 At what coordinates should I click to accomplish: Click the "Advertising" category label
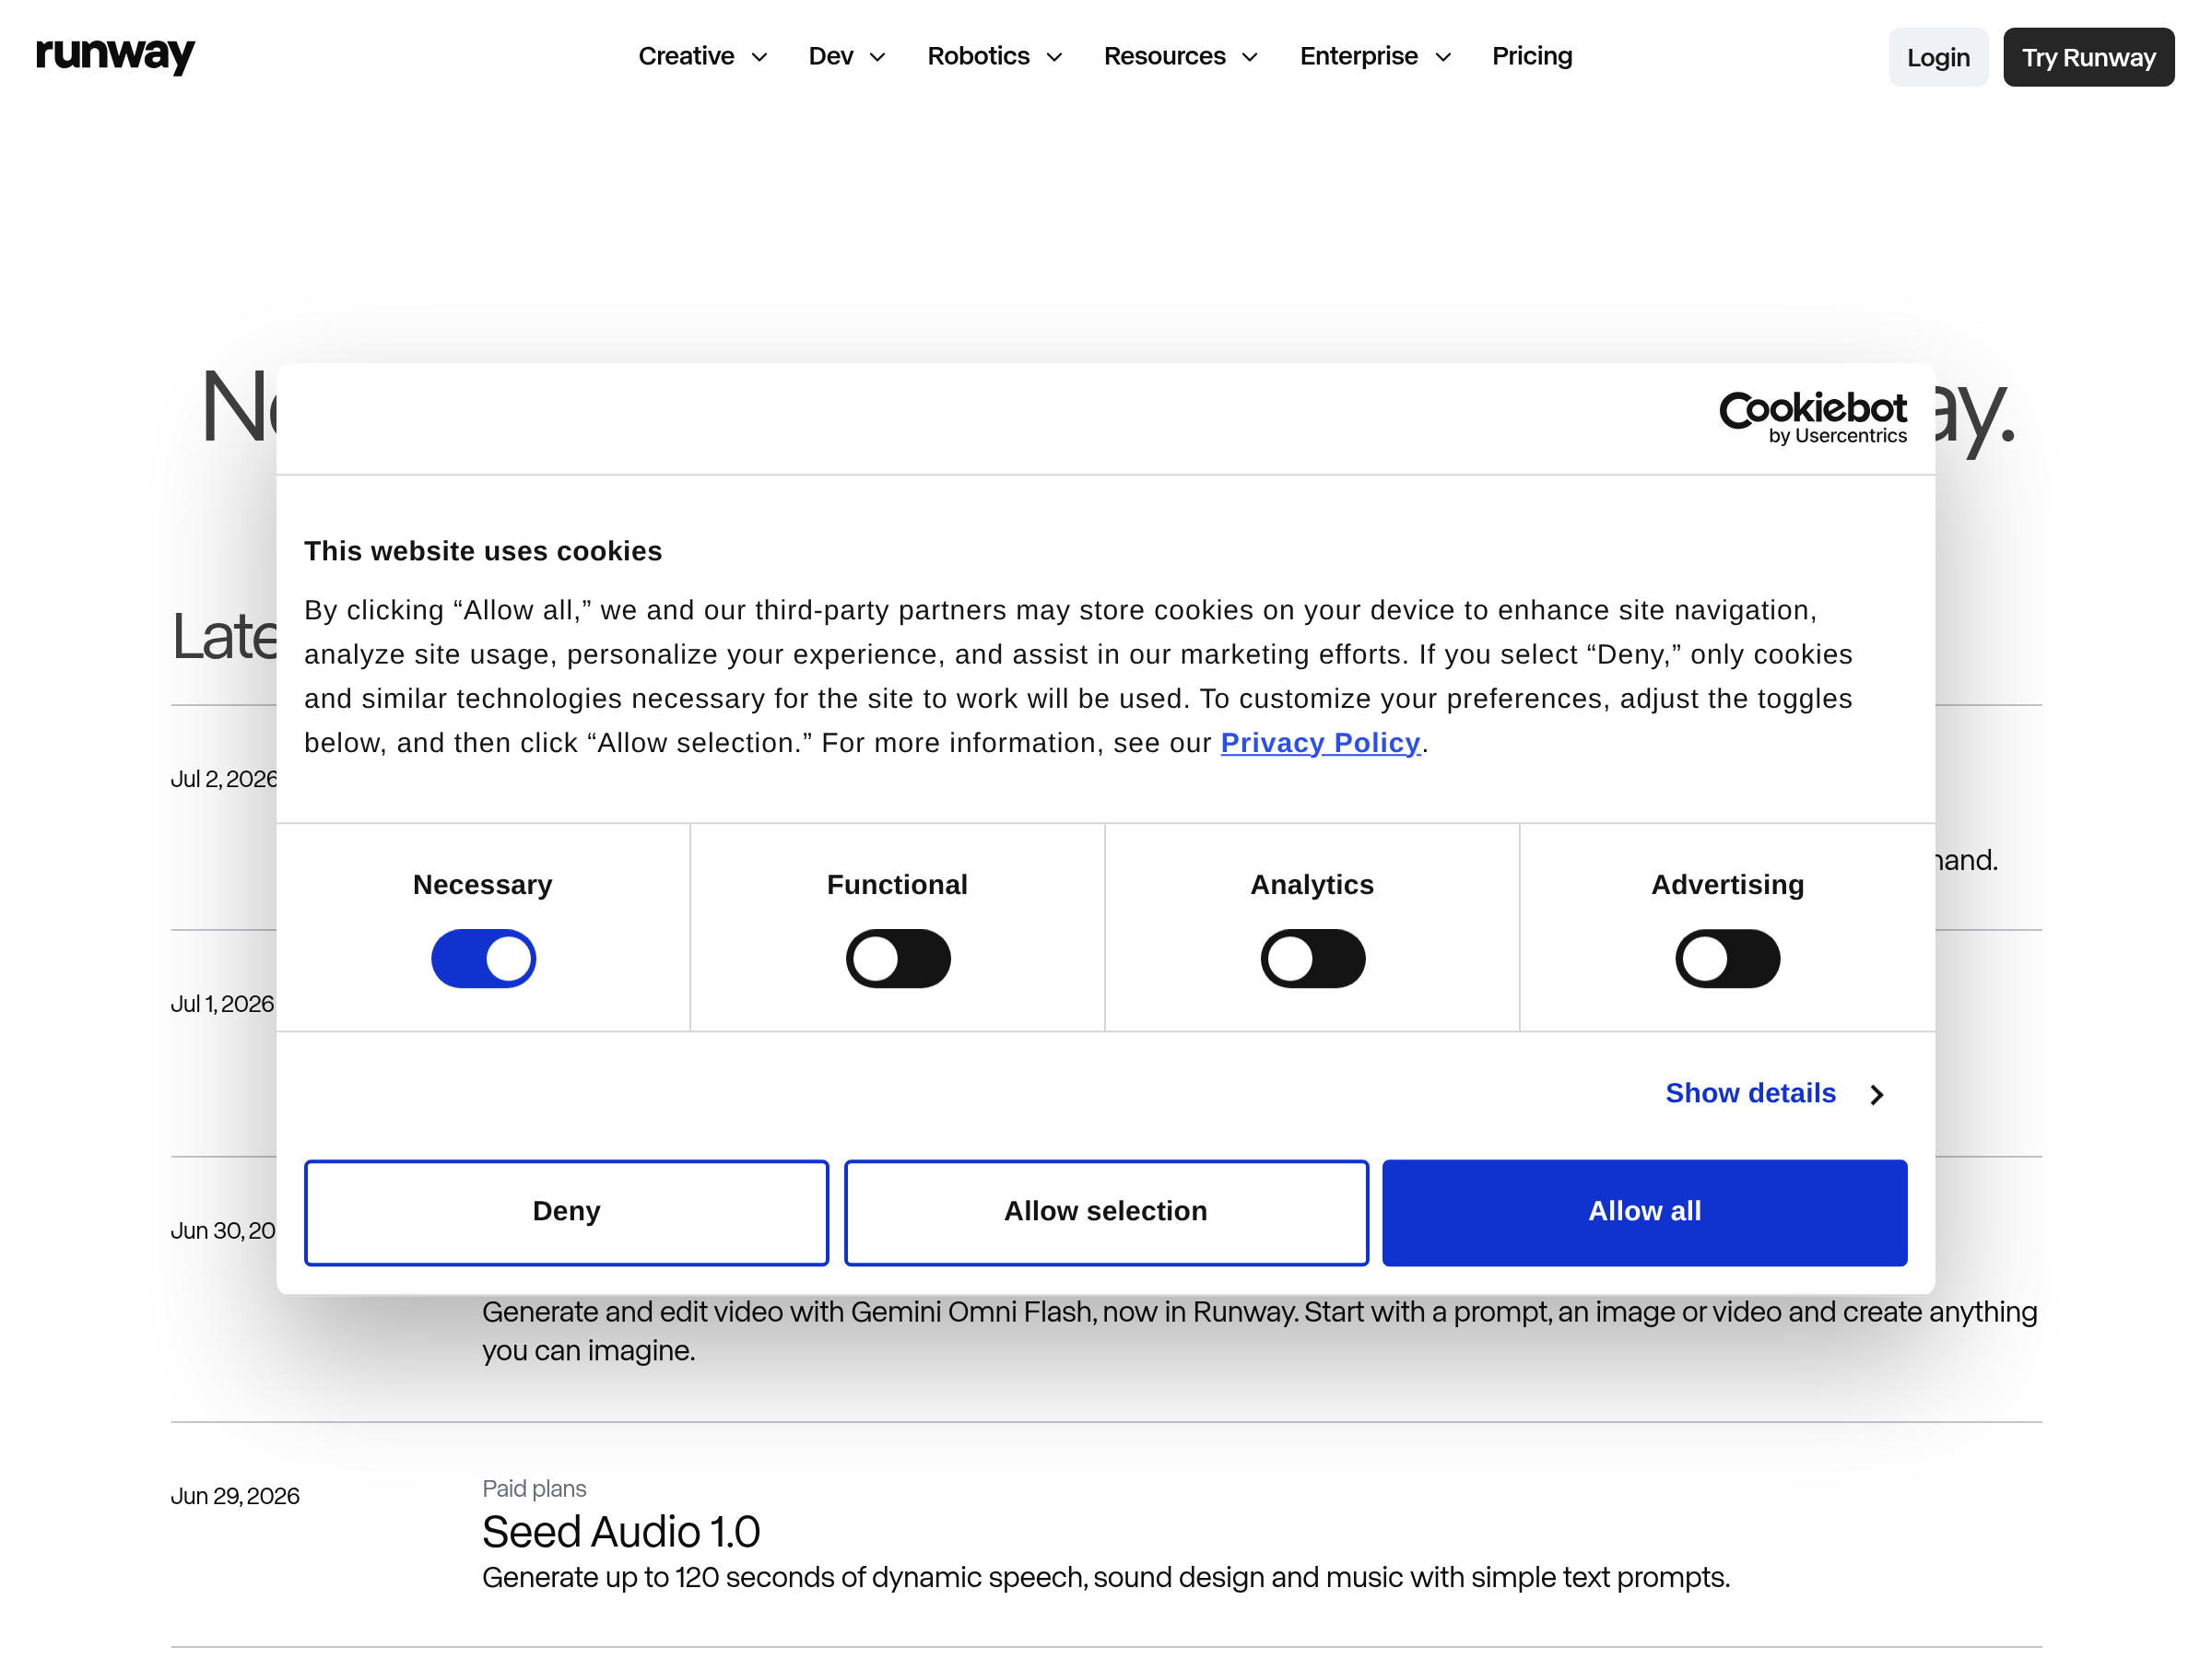(1727, 885)
